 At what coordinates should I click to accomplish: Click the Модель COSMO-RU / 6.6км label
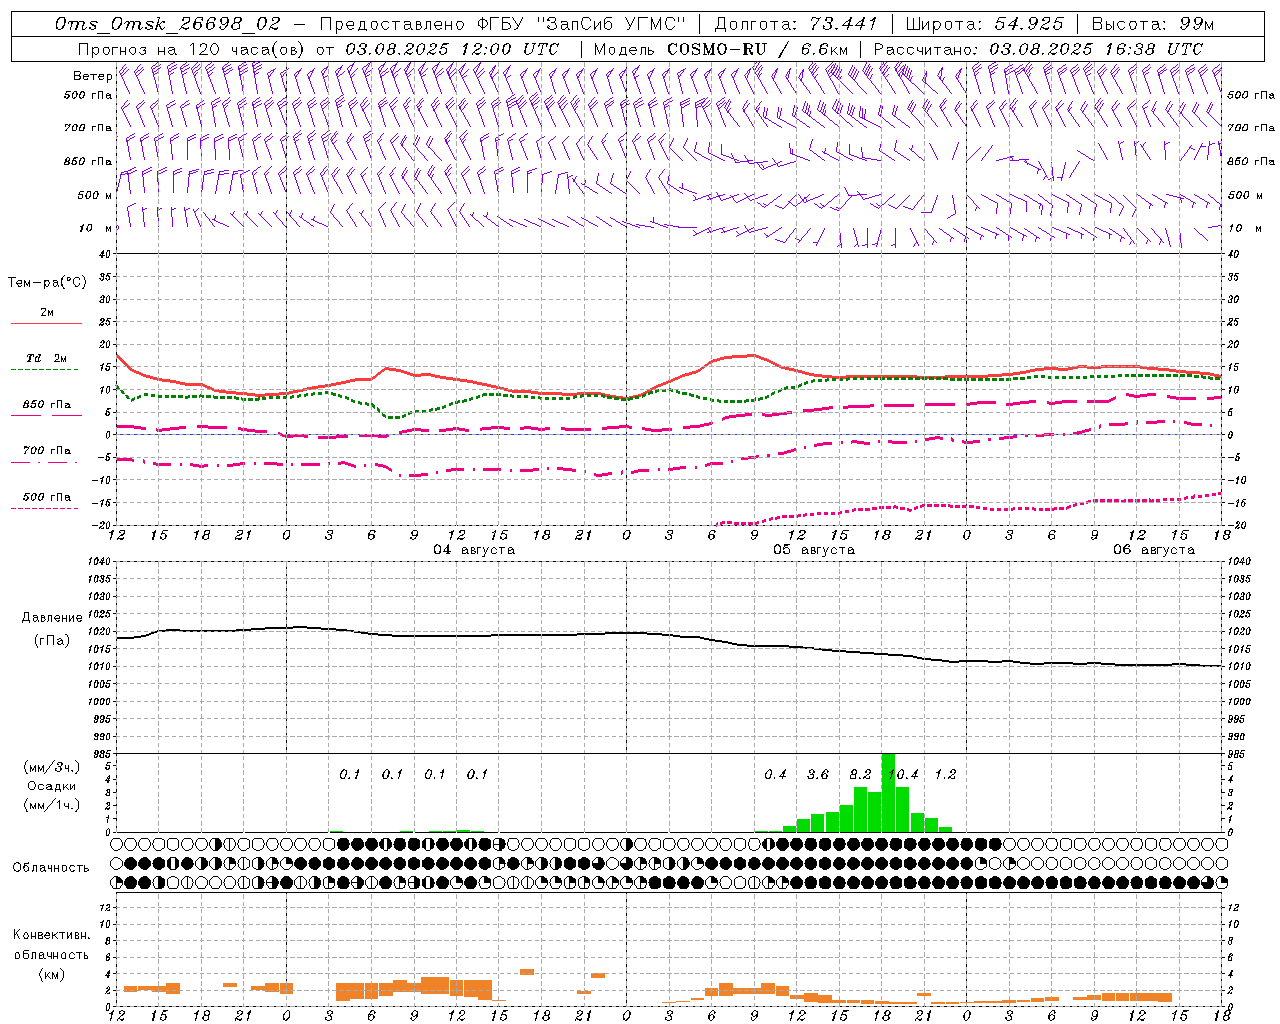pyautogui.click(x=721, y=48)
